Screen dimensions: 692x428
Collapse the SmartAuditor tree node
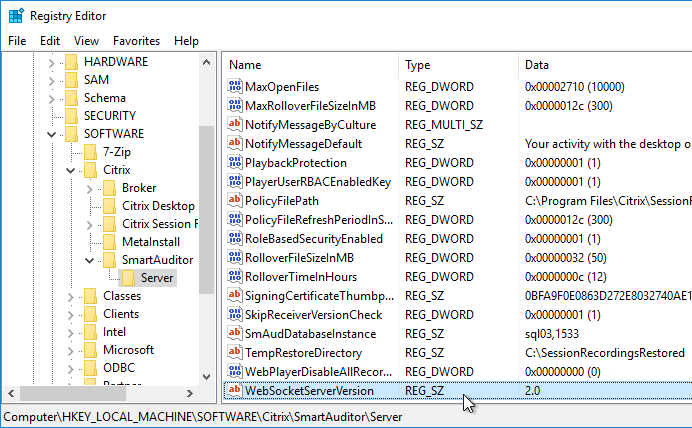point(90,260)
